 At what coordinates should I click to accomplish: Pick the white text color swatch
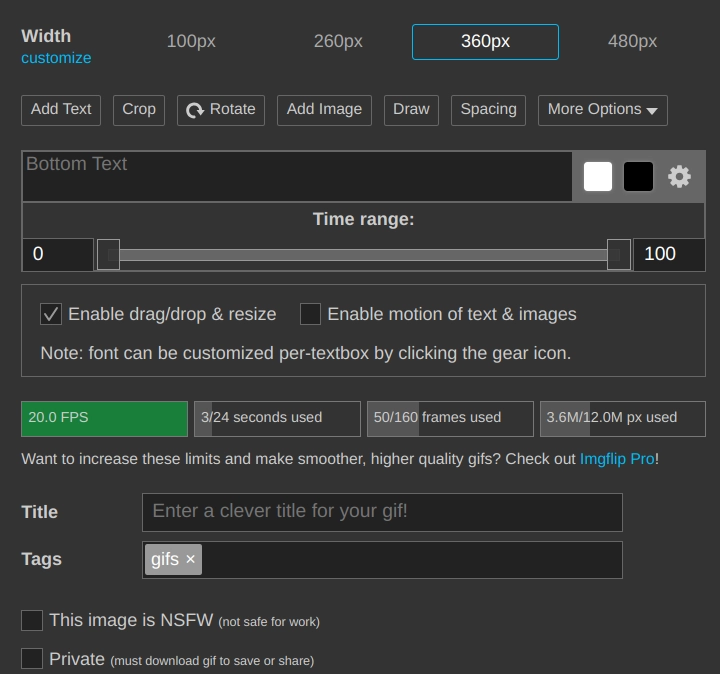click(598, 177)
